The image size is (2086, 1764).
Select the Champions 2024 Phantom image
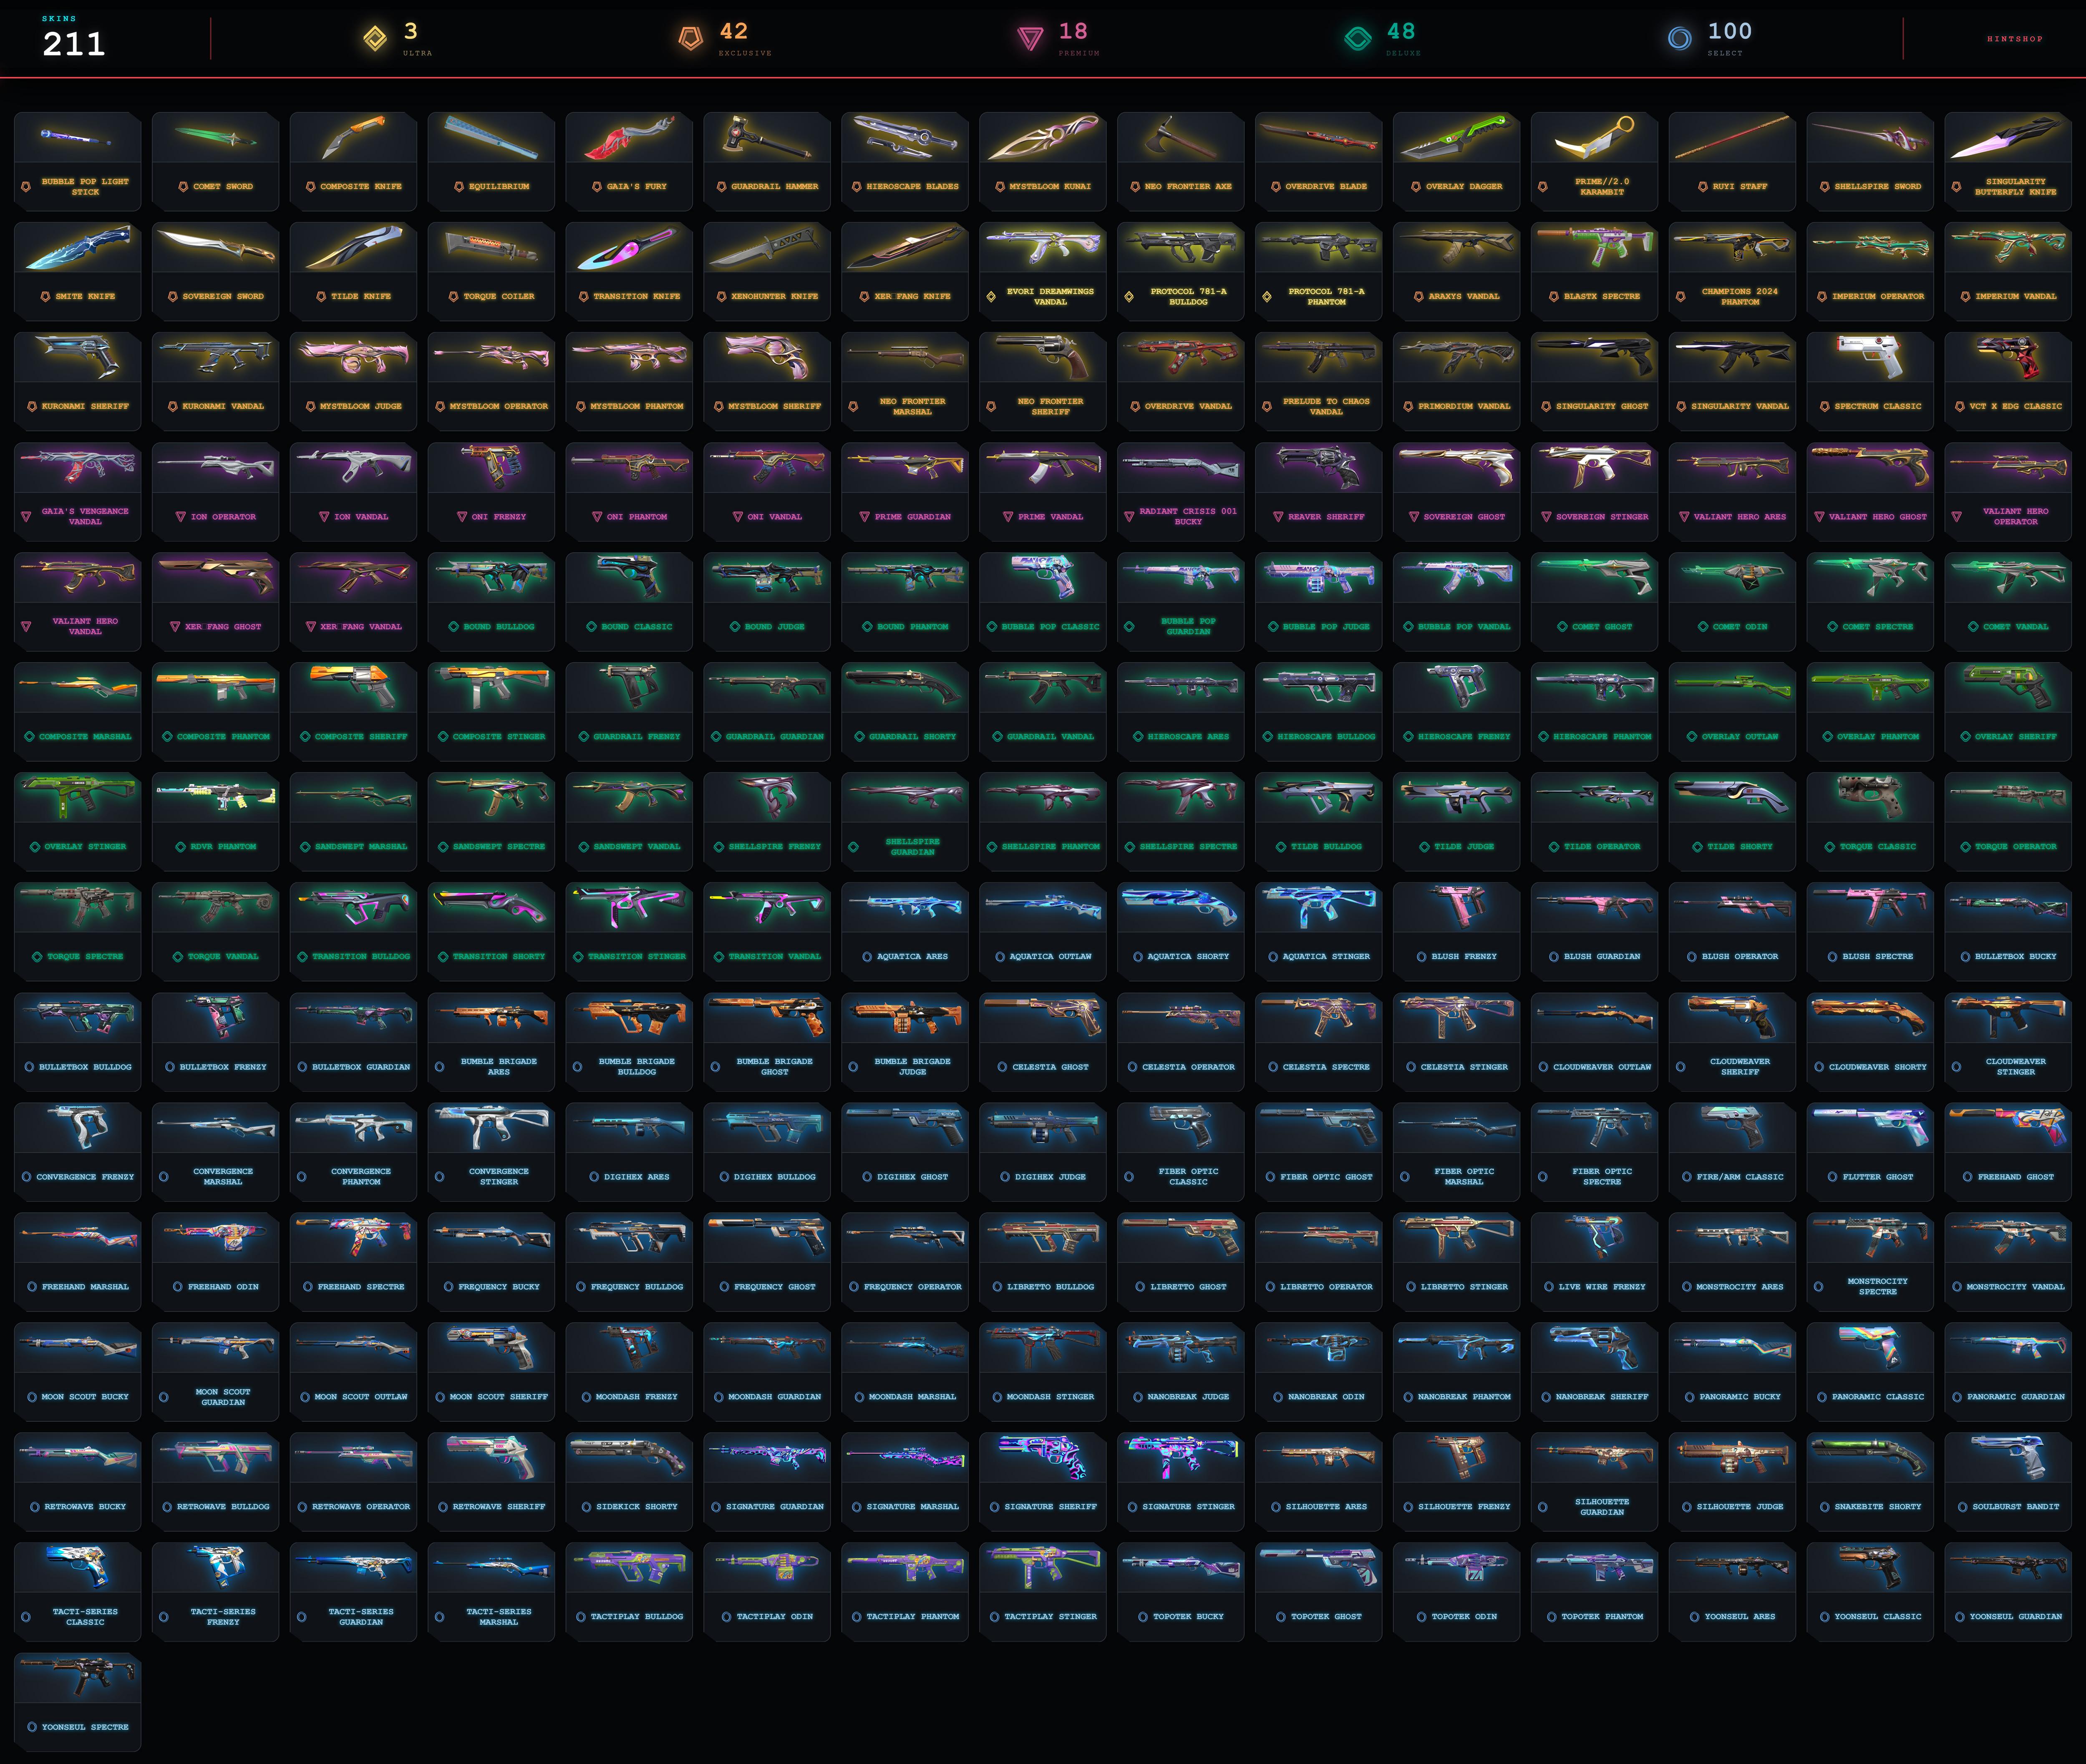click(1732, 248)
